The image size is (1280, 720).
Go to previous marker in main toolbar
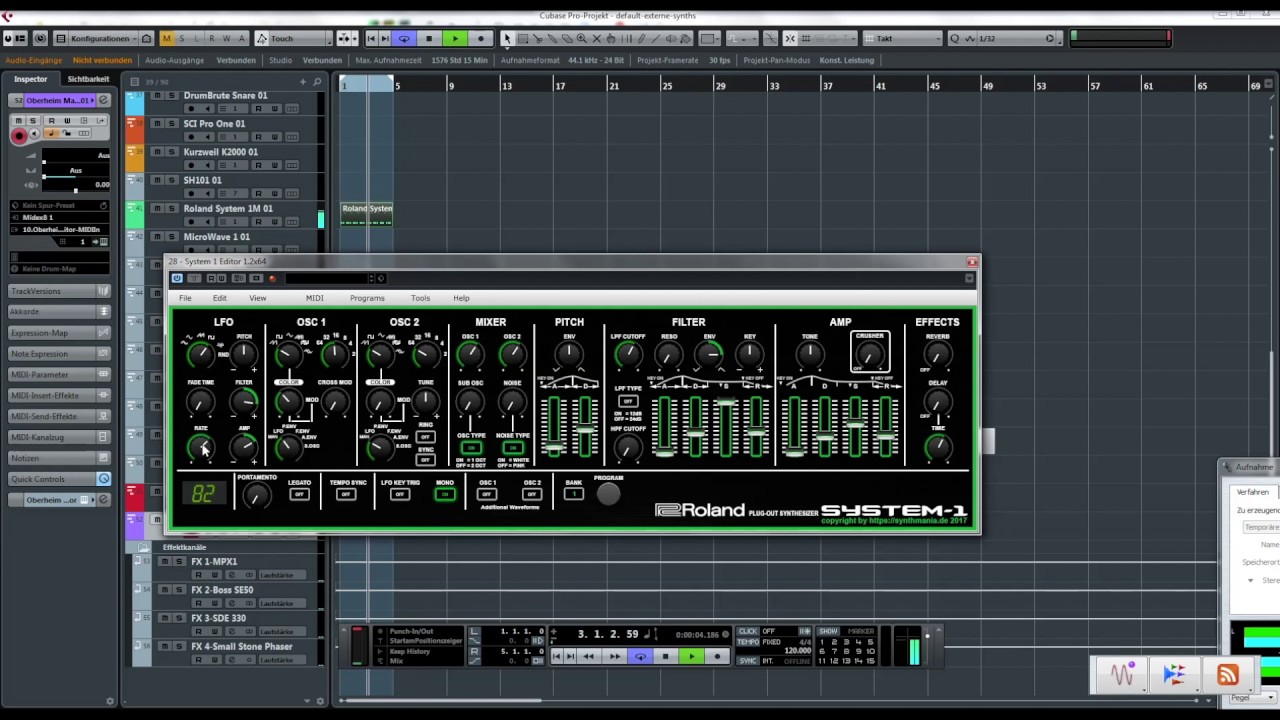click(371, 38)
